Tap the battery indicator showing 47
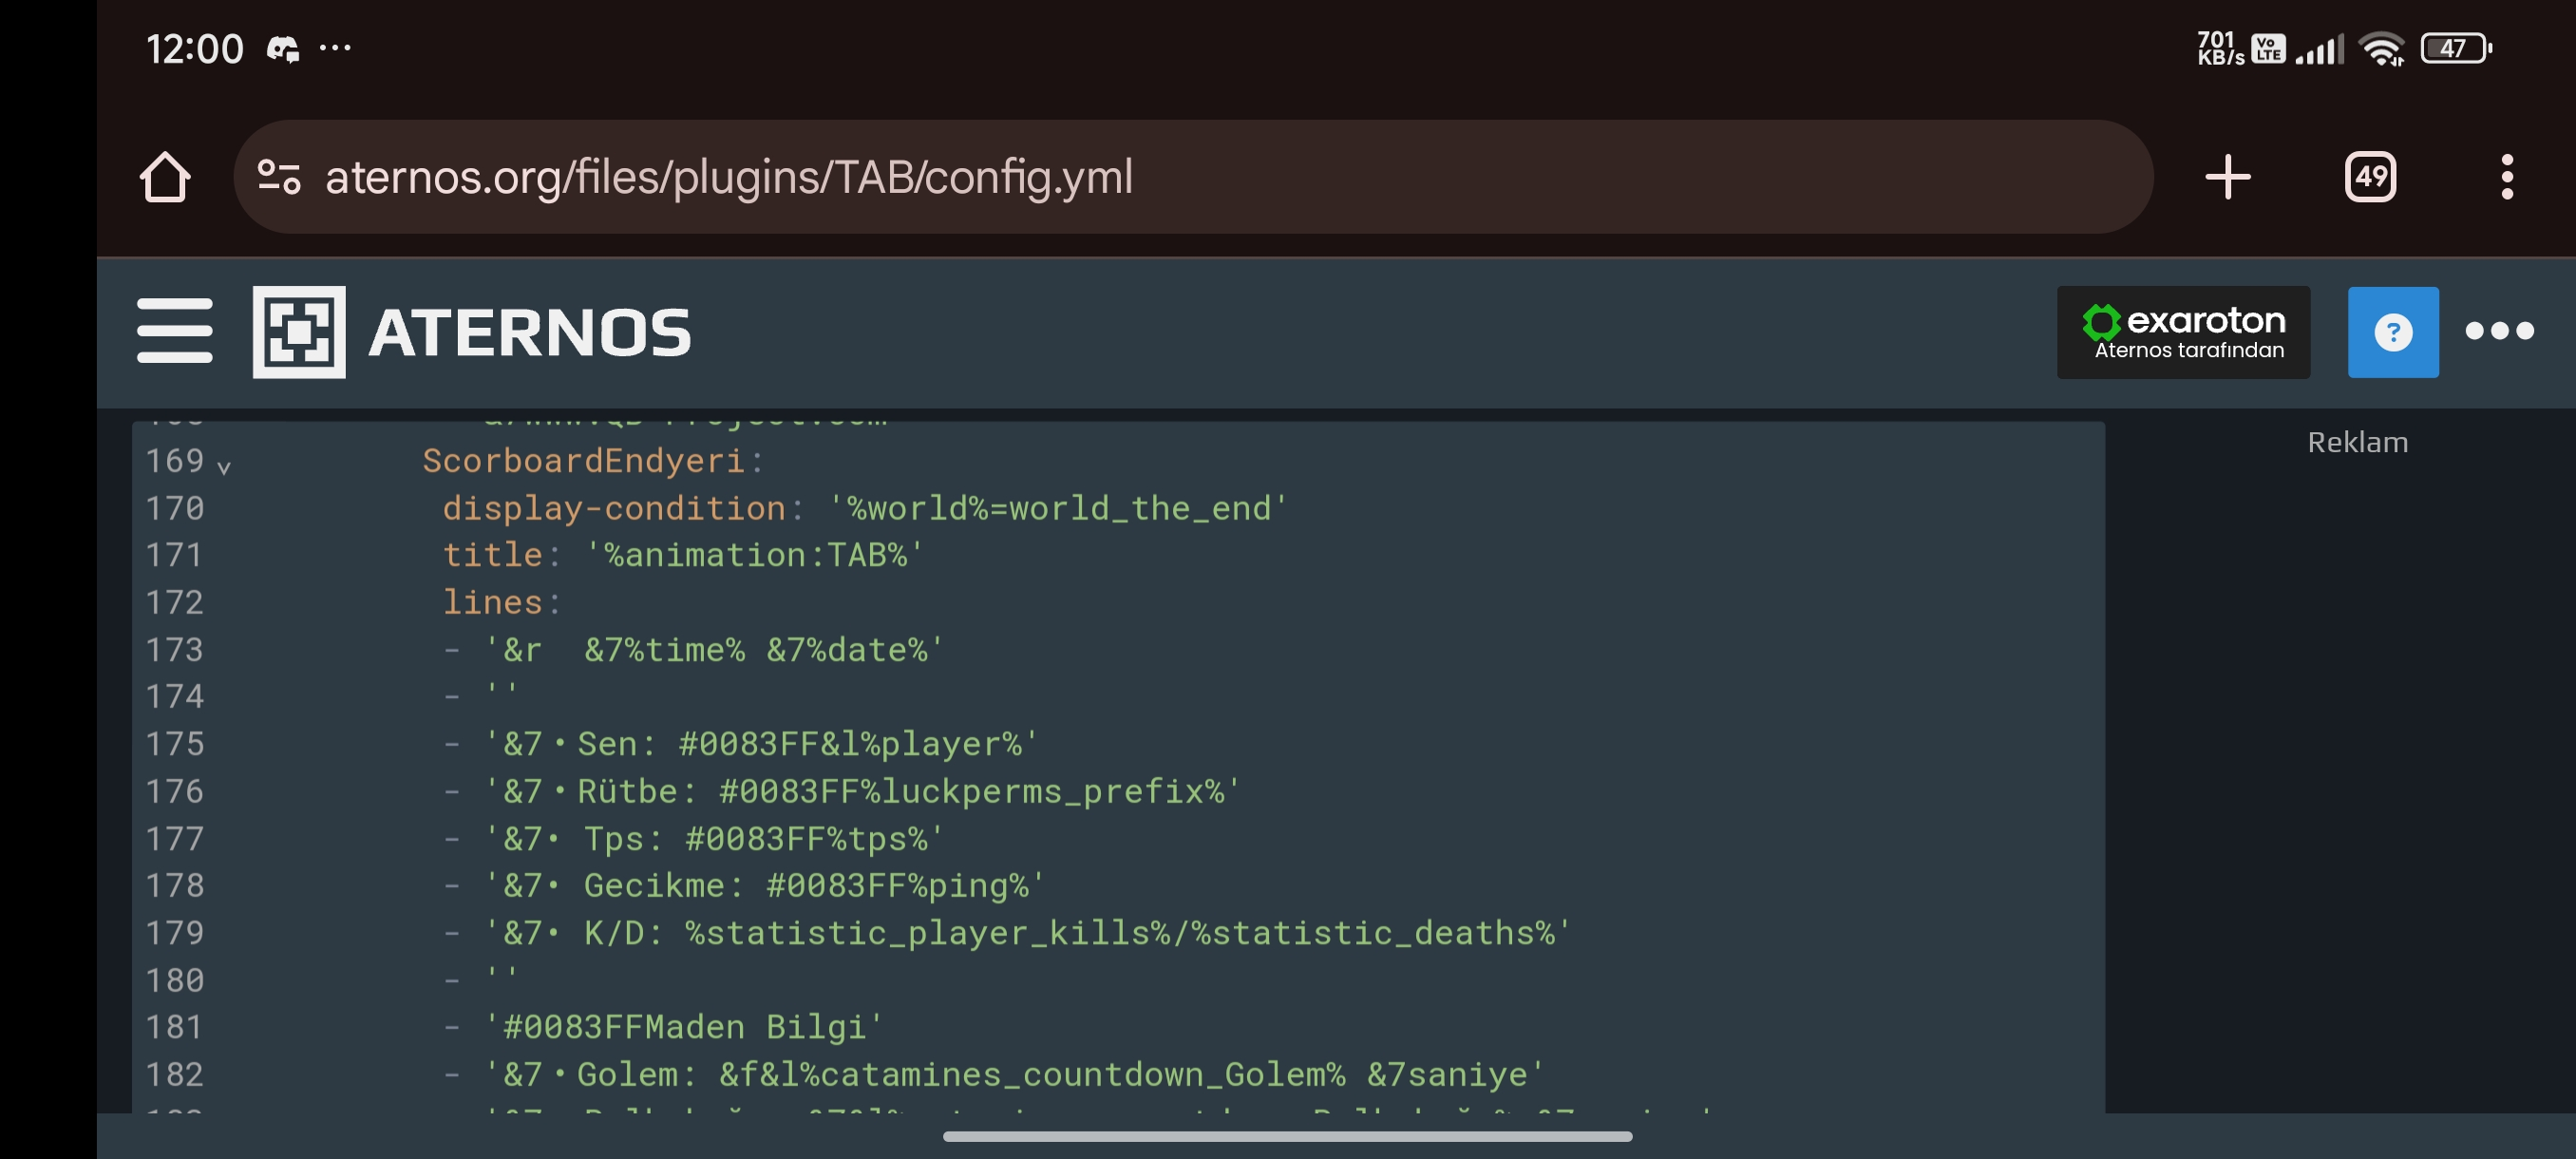 pos(2456,48)
